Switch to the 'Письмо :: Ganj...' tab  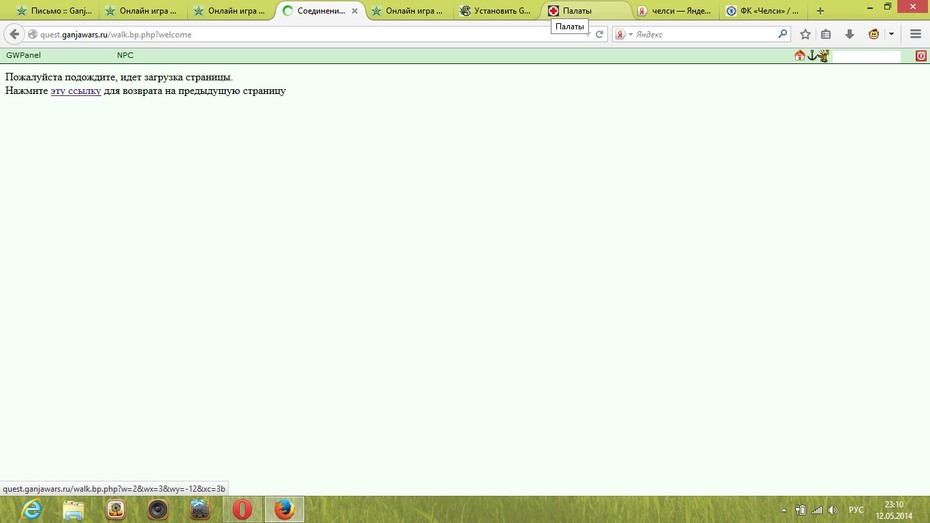(x=55, y=11)
